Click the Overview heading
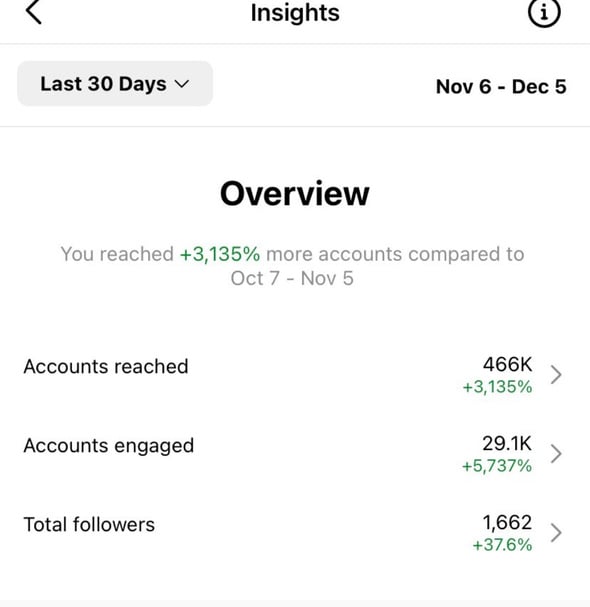 (x=295, y=194)
